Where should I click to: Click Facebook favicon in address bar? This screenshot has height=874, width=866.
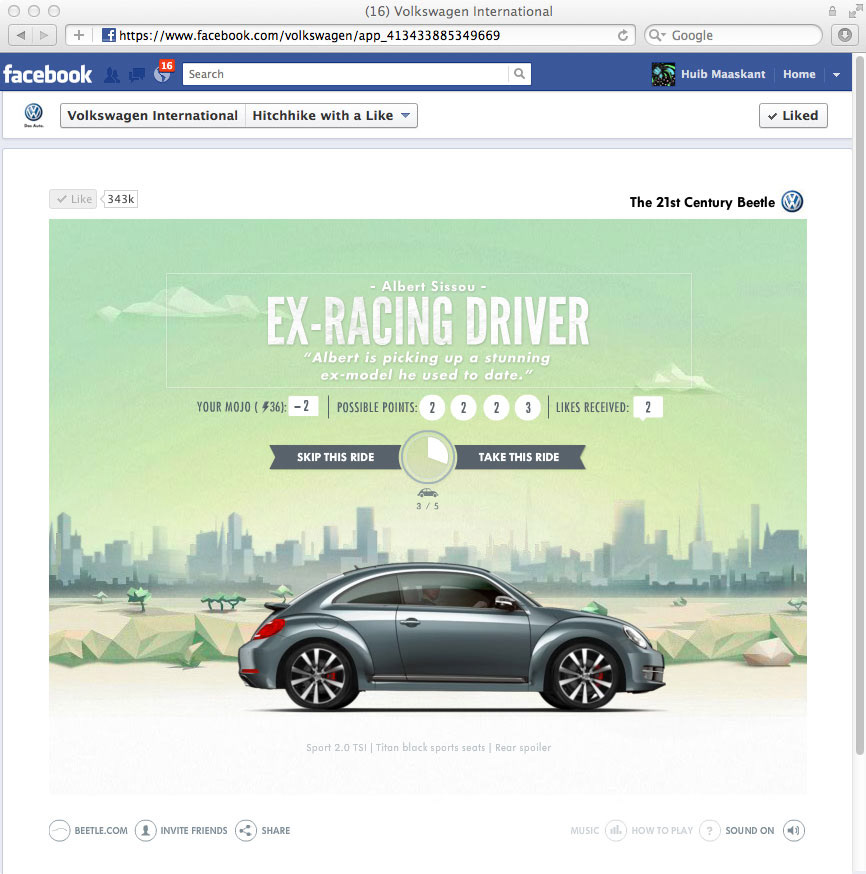point(109,35)
